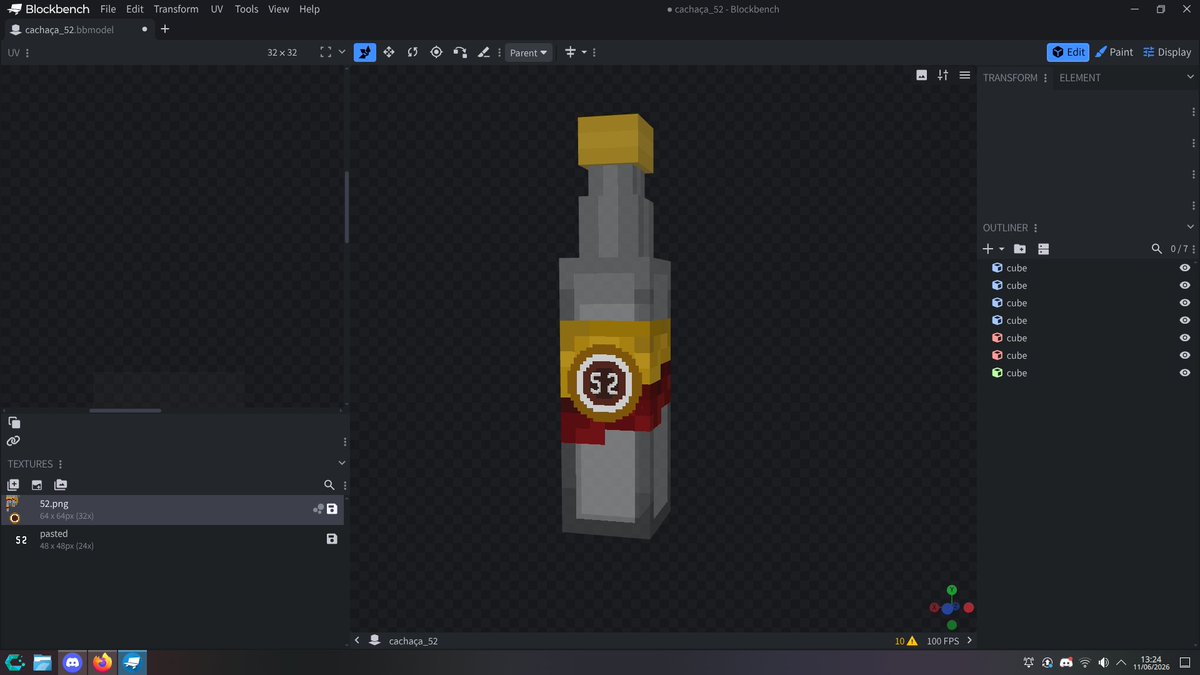Open the dropdown arrow beside pivot alignment icon
Screen dimensions: 1200x675
[584, 52]
